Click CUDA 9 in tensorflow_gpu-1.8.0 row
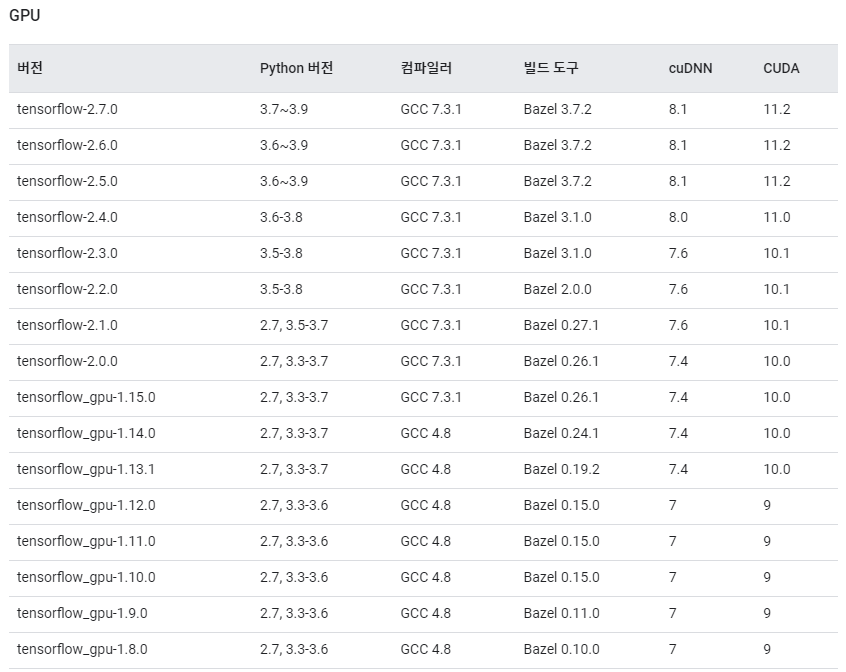846x672 pixels. [x=767, y=649]
